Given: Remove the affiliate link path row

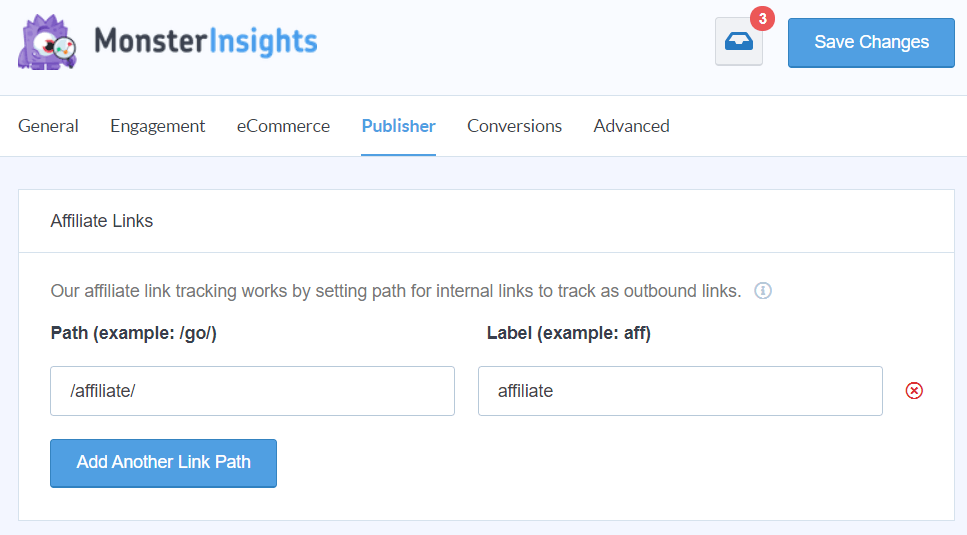Looking at the screenshot, I should click(914, 391).
